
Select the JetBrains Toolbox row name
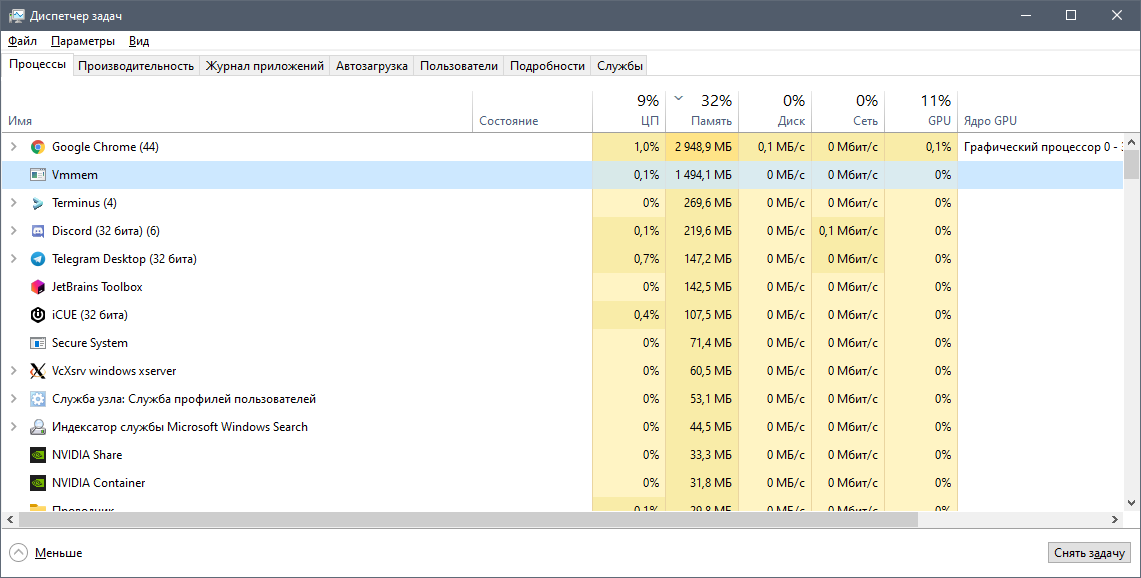point(98,288)
